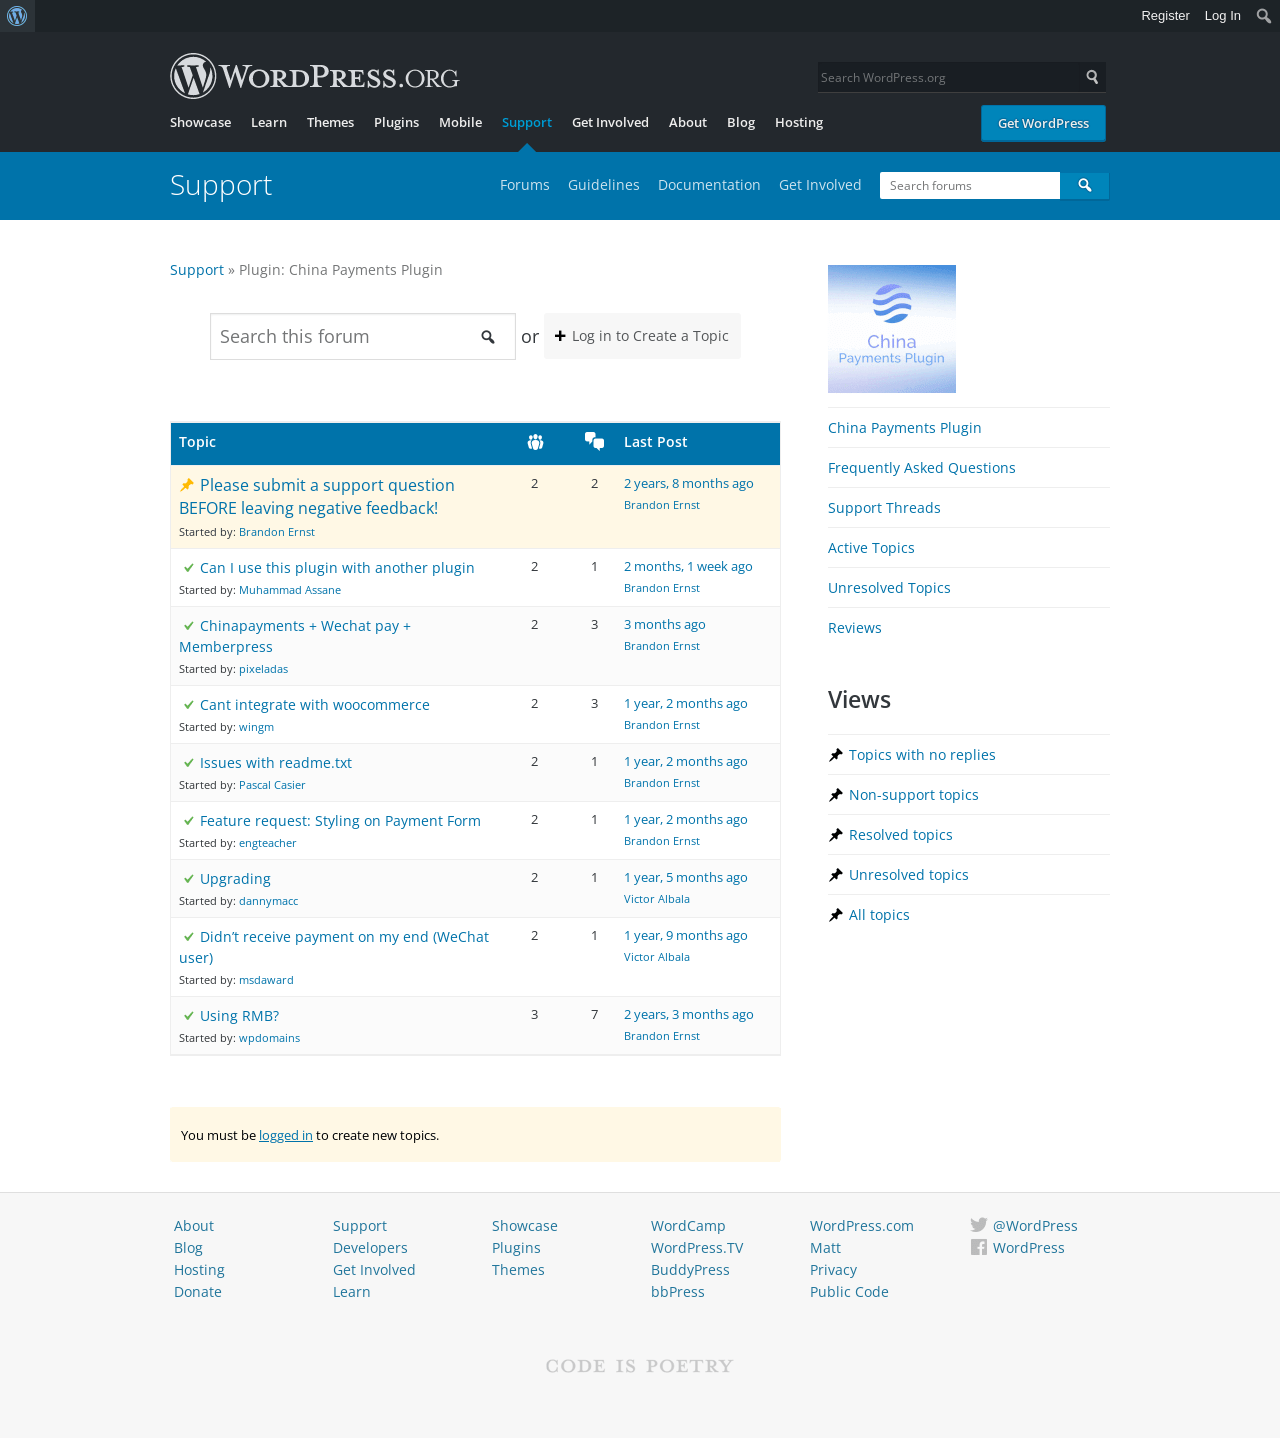Open the Public Code footer link

click(x=849, y=1292)
